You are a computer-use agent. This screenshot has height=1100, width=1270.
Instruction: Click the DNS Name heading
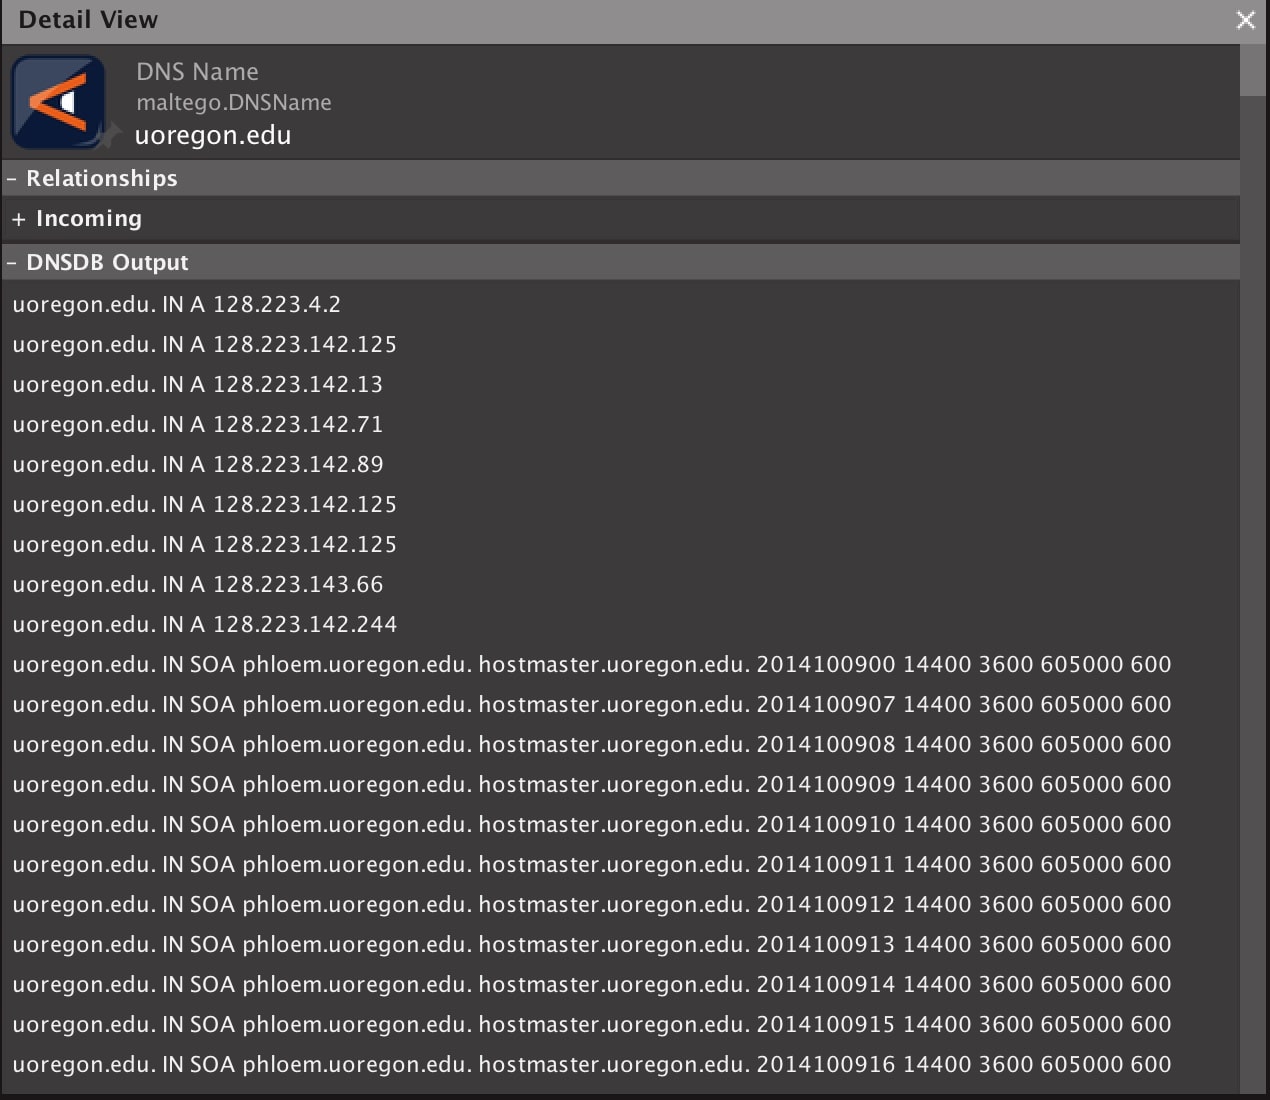click(197, 72)
